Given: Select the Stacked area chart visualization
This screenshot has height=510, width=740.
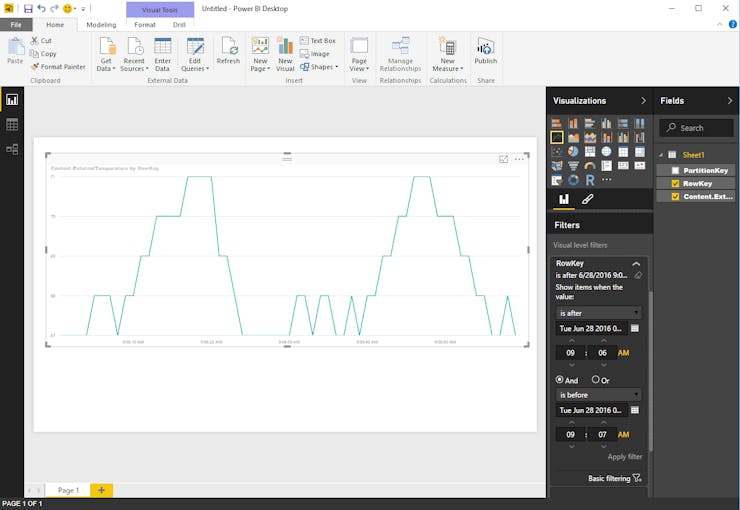Looking at the screenshot, I should coord(590,137).
